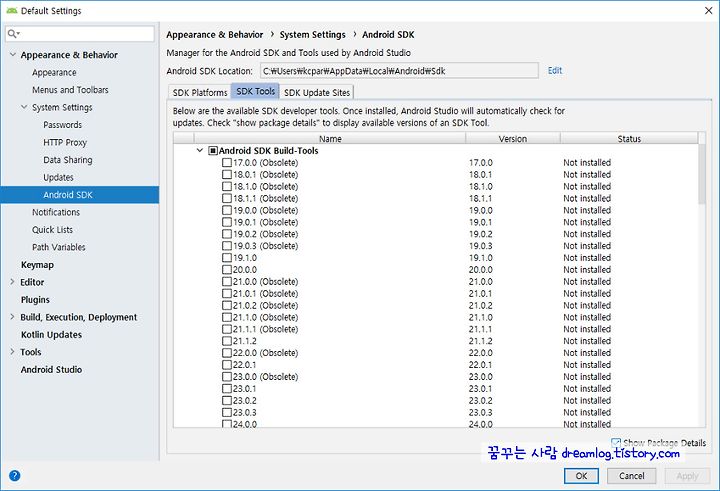
Task: Open Quick Lists settings
Action: [52, 230]
